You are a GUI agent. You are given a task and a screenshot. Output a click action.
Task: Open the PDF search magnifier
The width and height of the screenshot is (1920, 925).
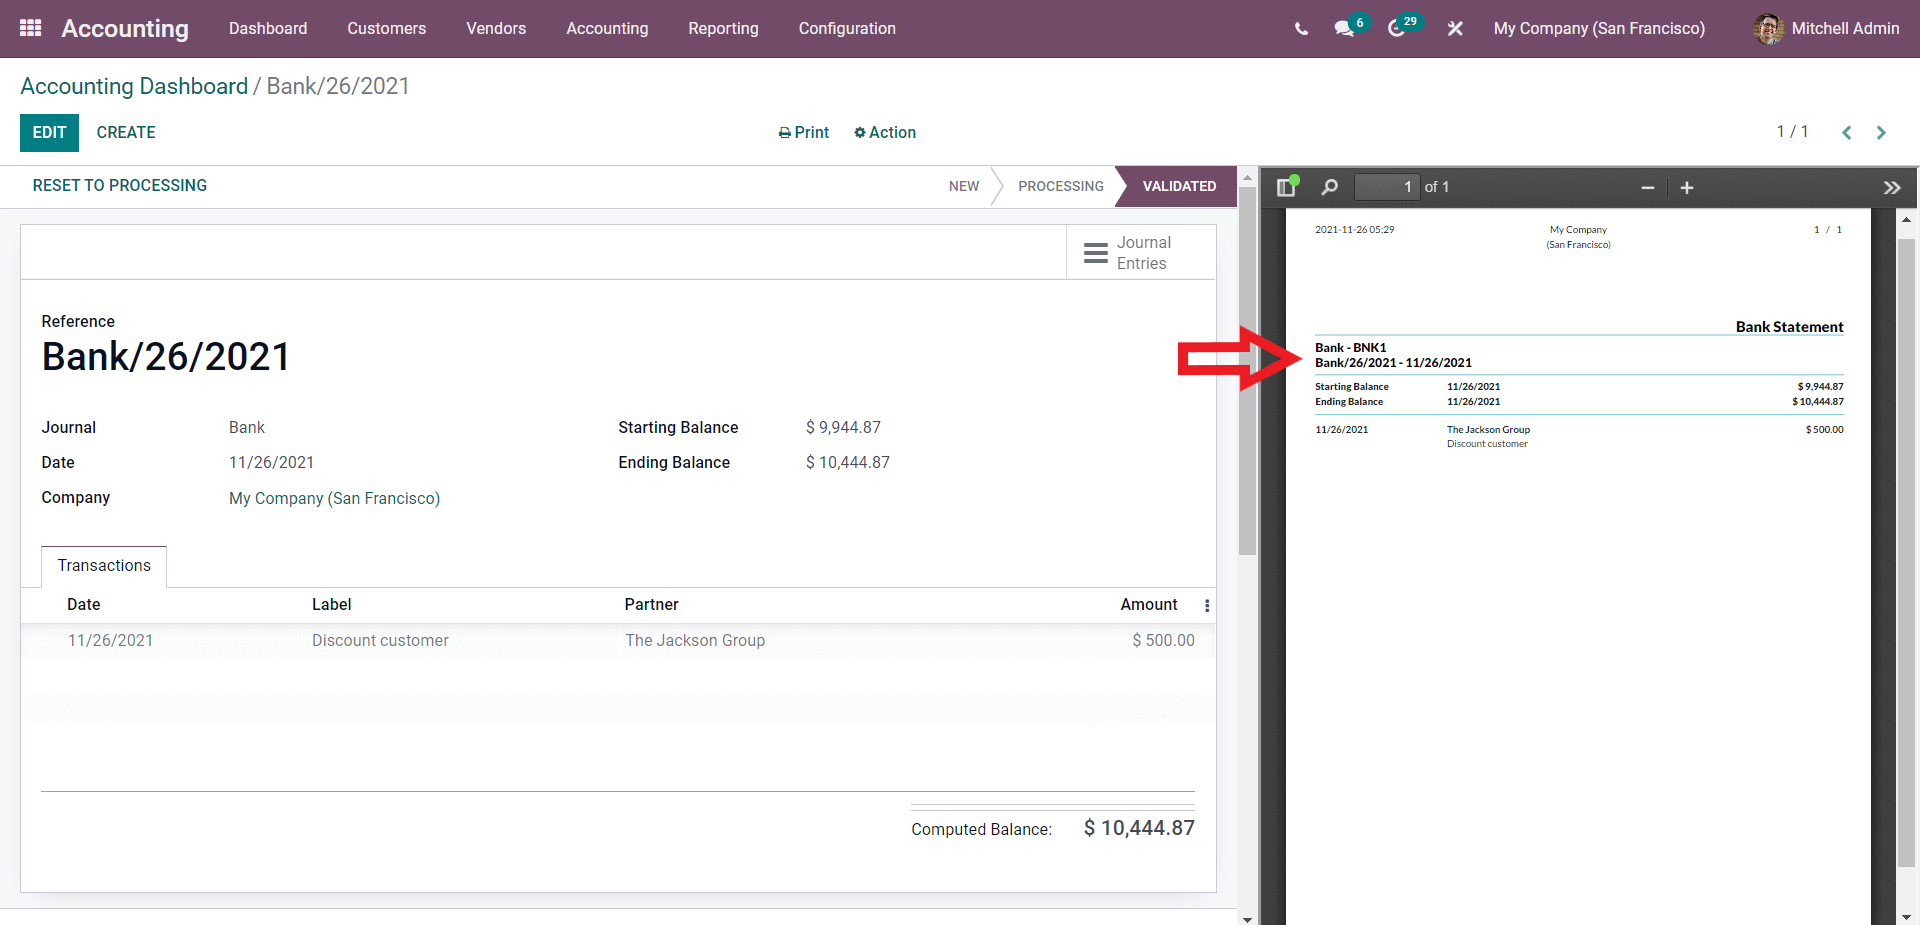[1329, 187]
